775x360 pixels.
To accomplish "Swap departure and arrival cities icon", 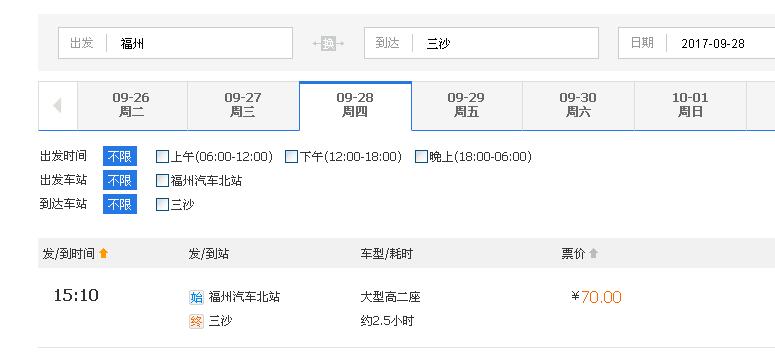I will pyautogui.click(x=328, y=44).
